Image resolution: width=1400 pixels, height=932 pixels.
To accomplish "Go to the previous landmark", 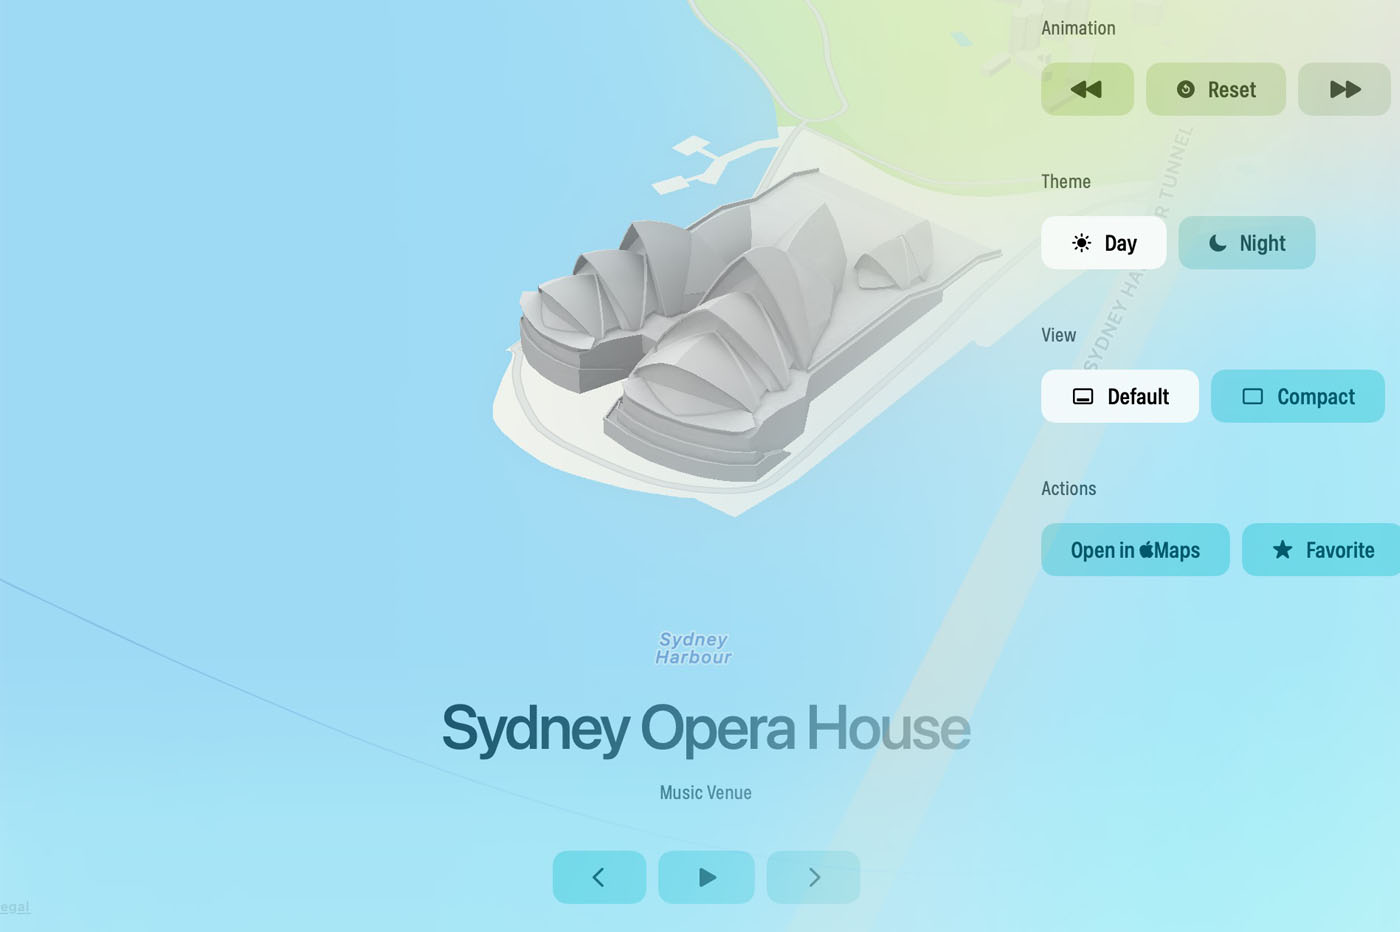I will coord(599,877).
